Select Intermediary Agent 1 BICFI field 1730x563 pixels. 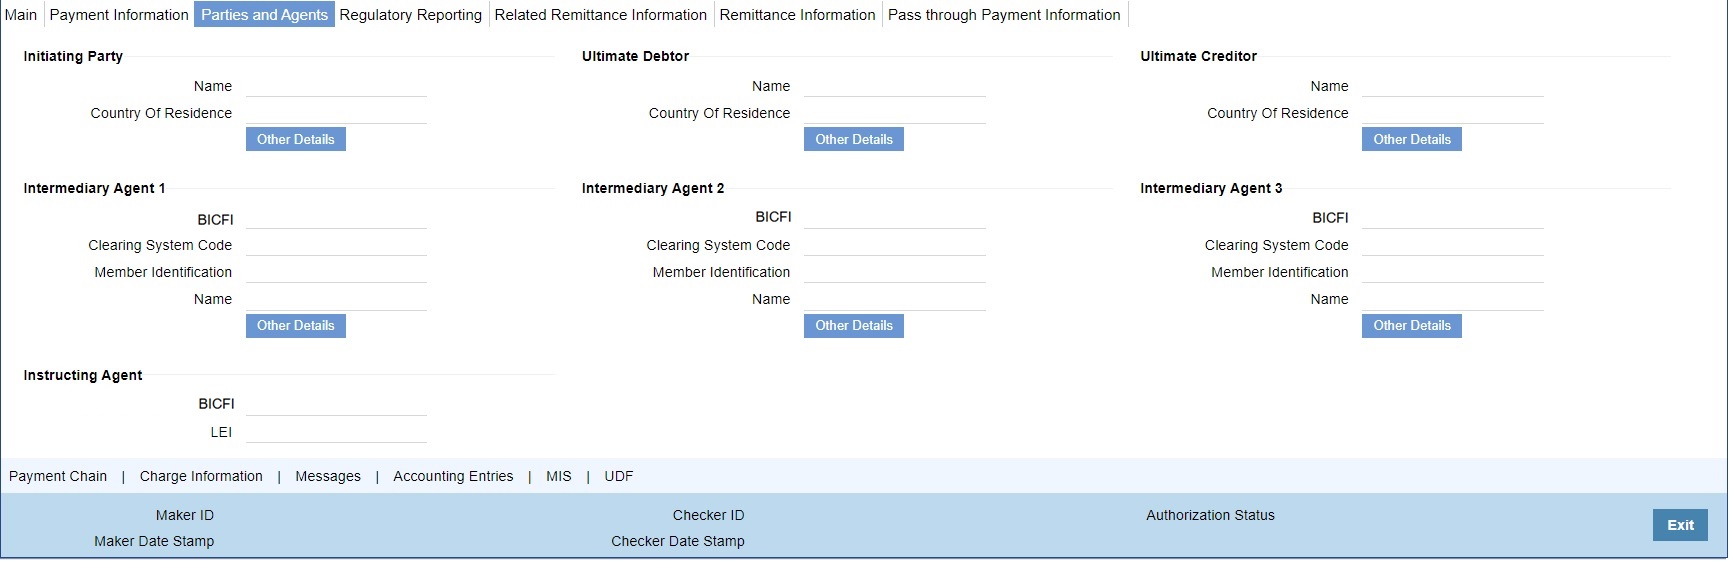click(336, 218)
